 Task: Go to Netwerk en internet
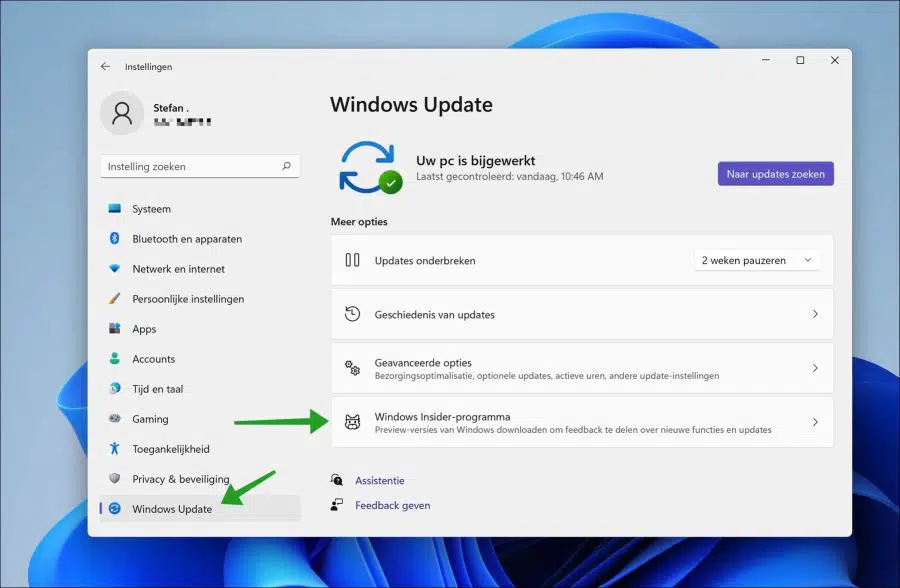pos(200,268)
